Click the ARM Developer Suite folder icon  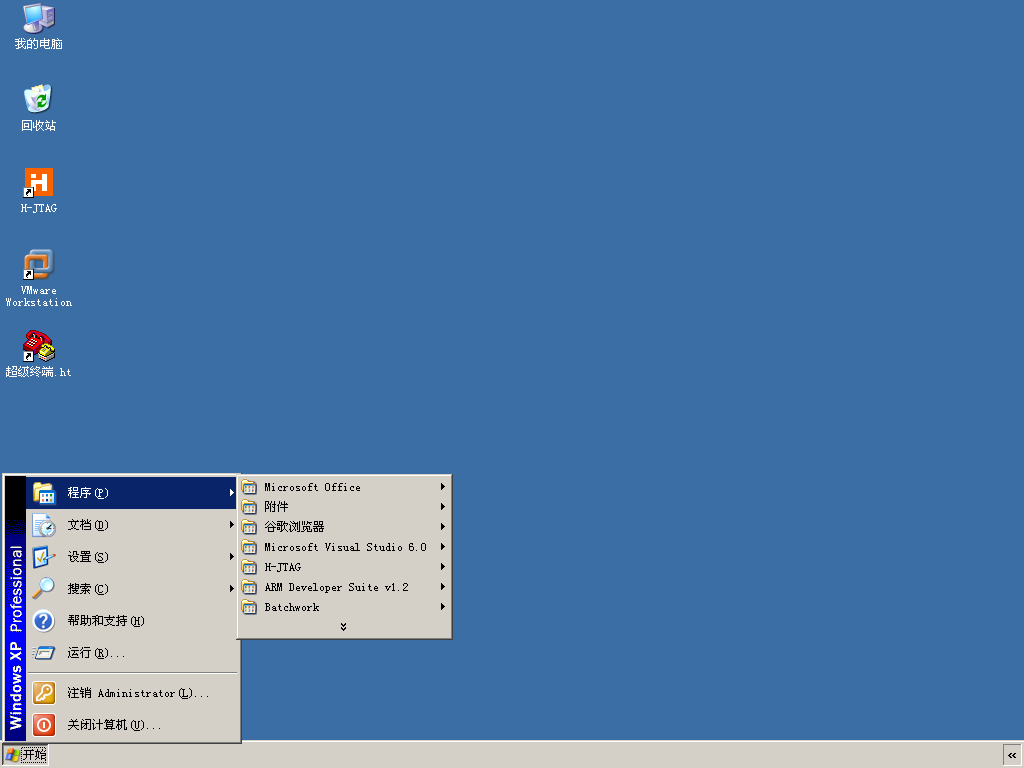pos(249,587)
